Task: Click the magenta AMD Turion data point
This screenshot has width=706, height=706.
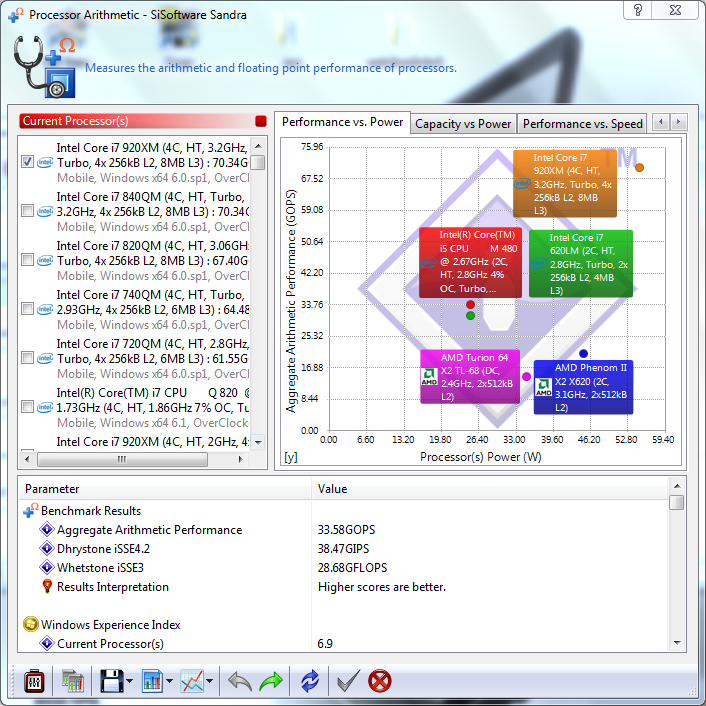Action: 526,376
